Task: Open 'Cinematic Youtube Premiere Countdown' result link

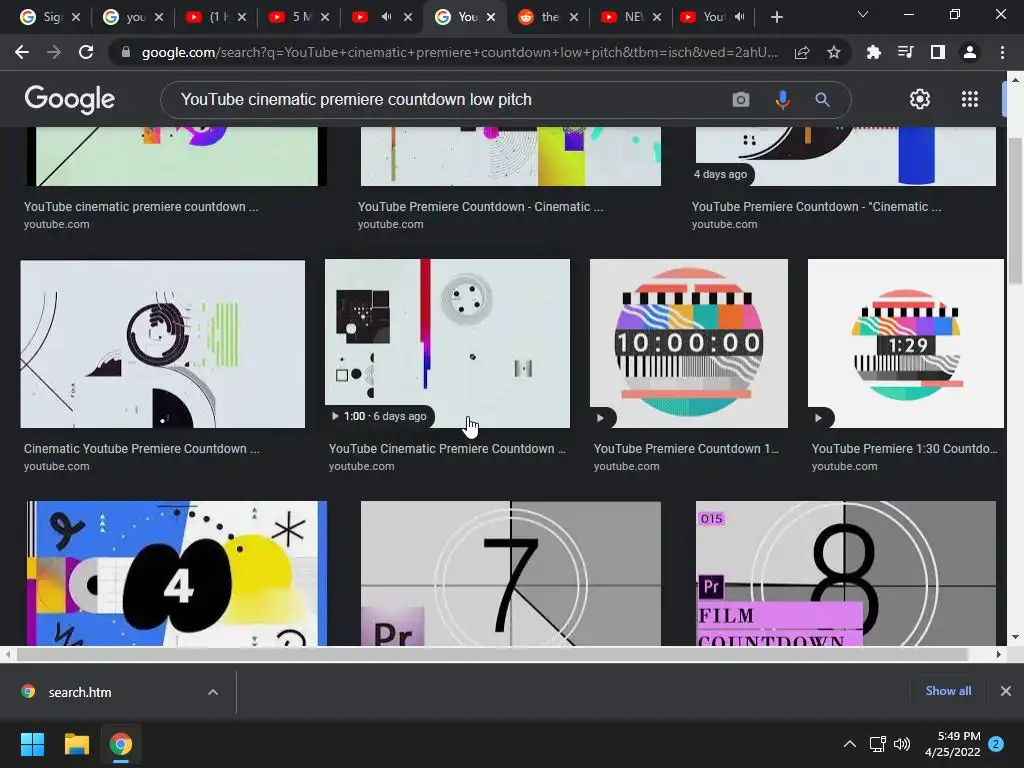Action: [141, 449]
